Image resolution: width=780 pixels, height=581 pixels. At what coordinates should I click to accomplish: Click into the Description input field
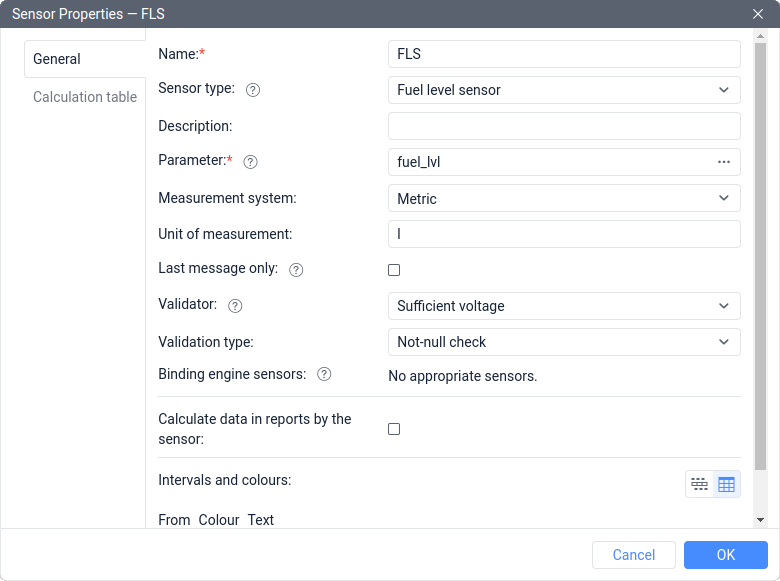pyautogui.click(x=563, y=126)
